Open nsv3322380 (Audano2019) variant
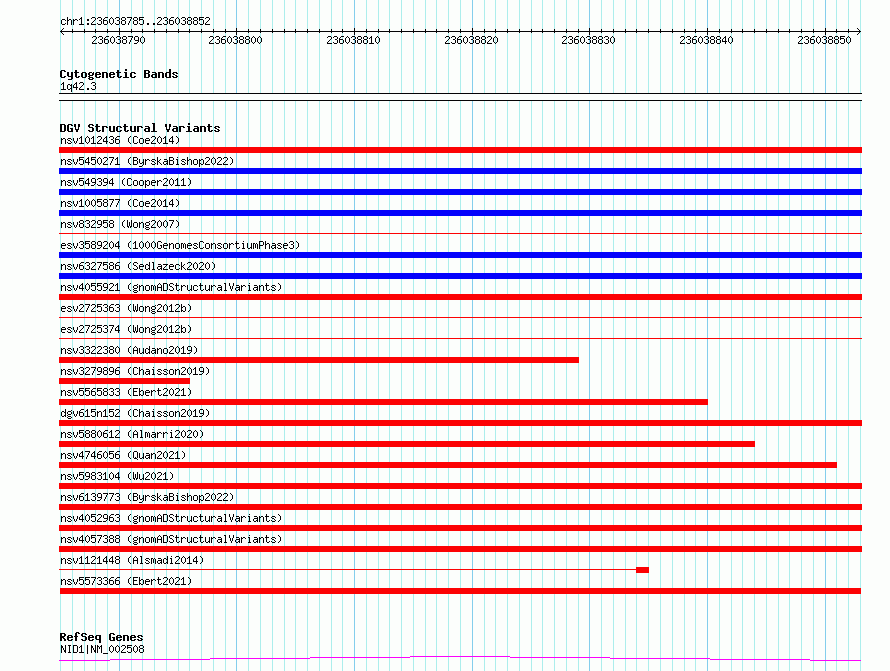Screen dimensions: 890x671 [x=129, y=350]
